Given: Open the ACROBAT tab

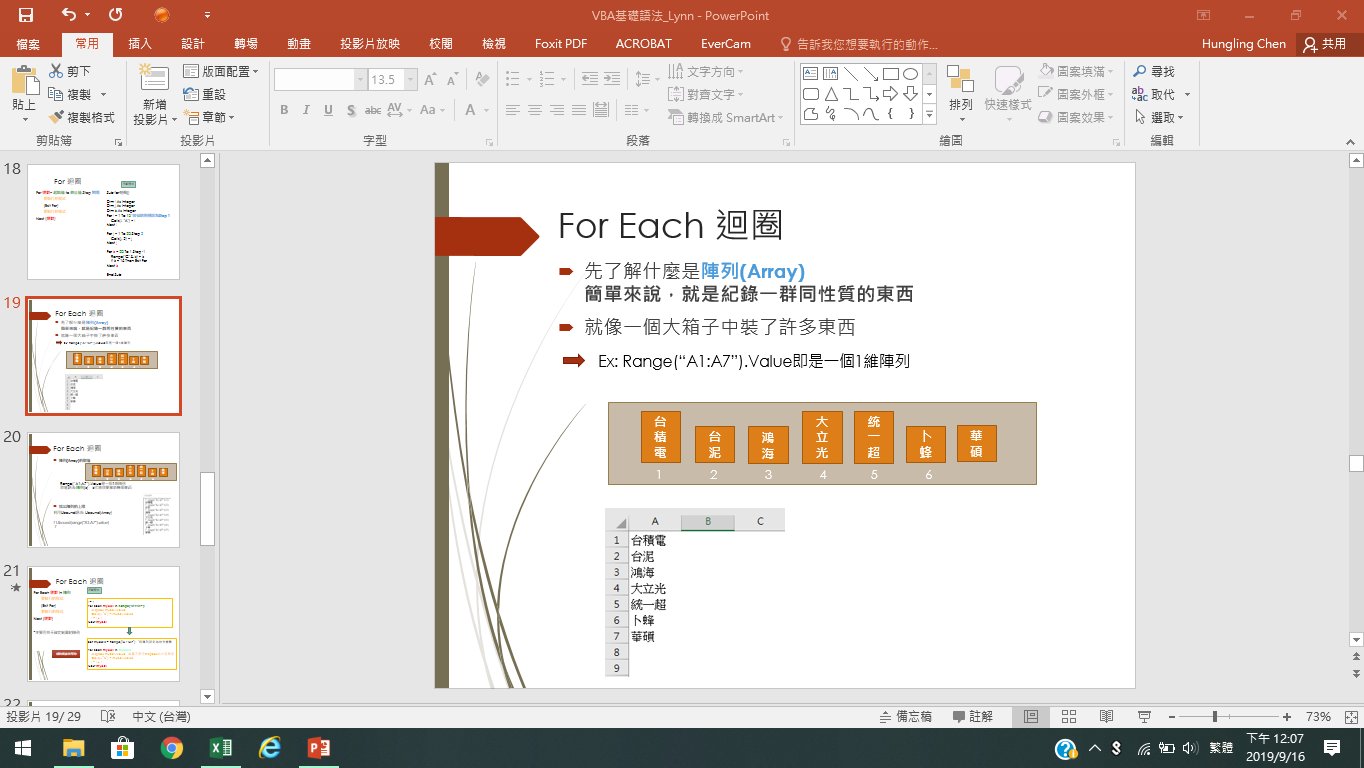Looking at the screenshot, I should [643, 44].
